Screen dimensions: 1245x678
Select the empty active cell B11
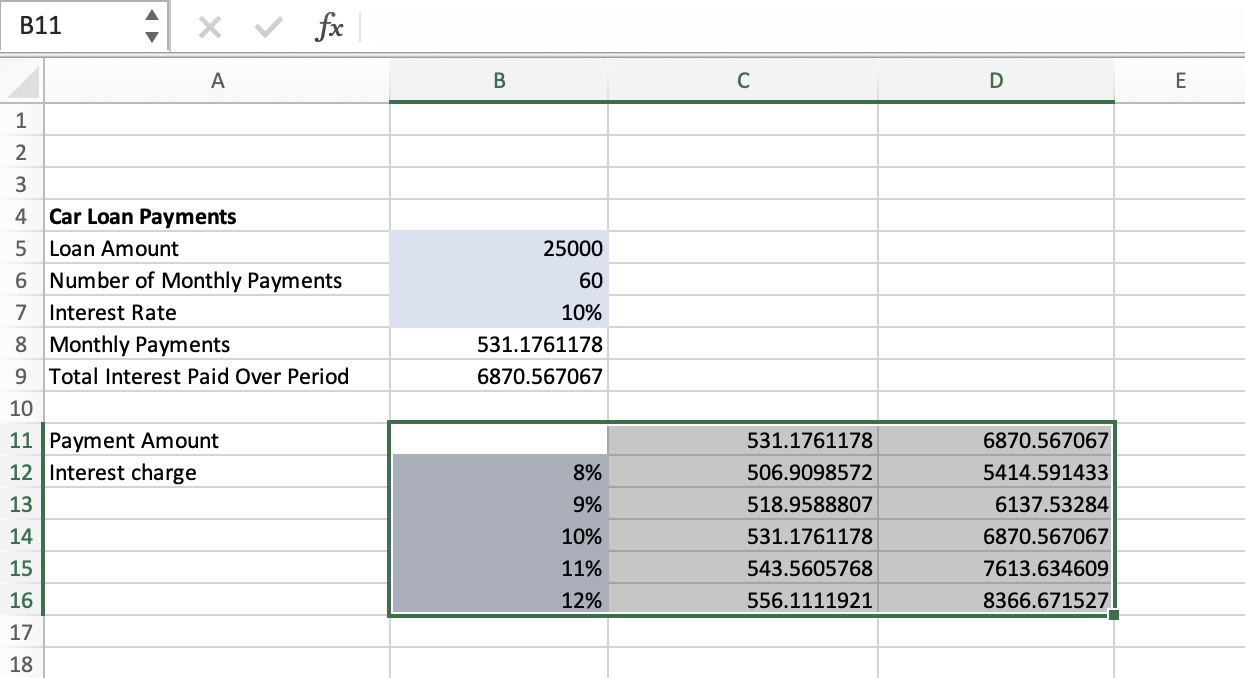point(498,440)
